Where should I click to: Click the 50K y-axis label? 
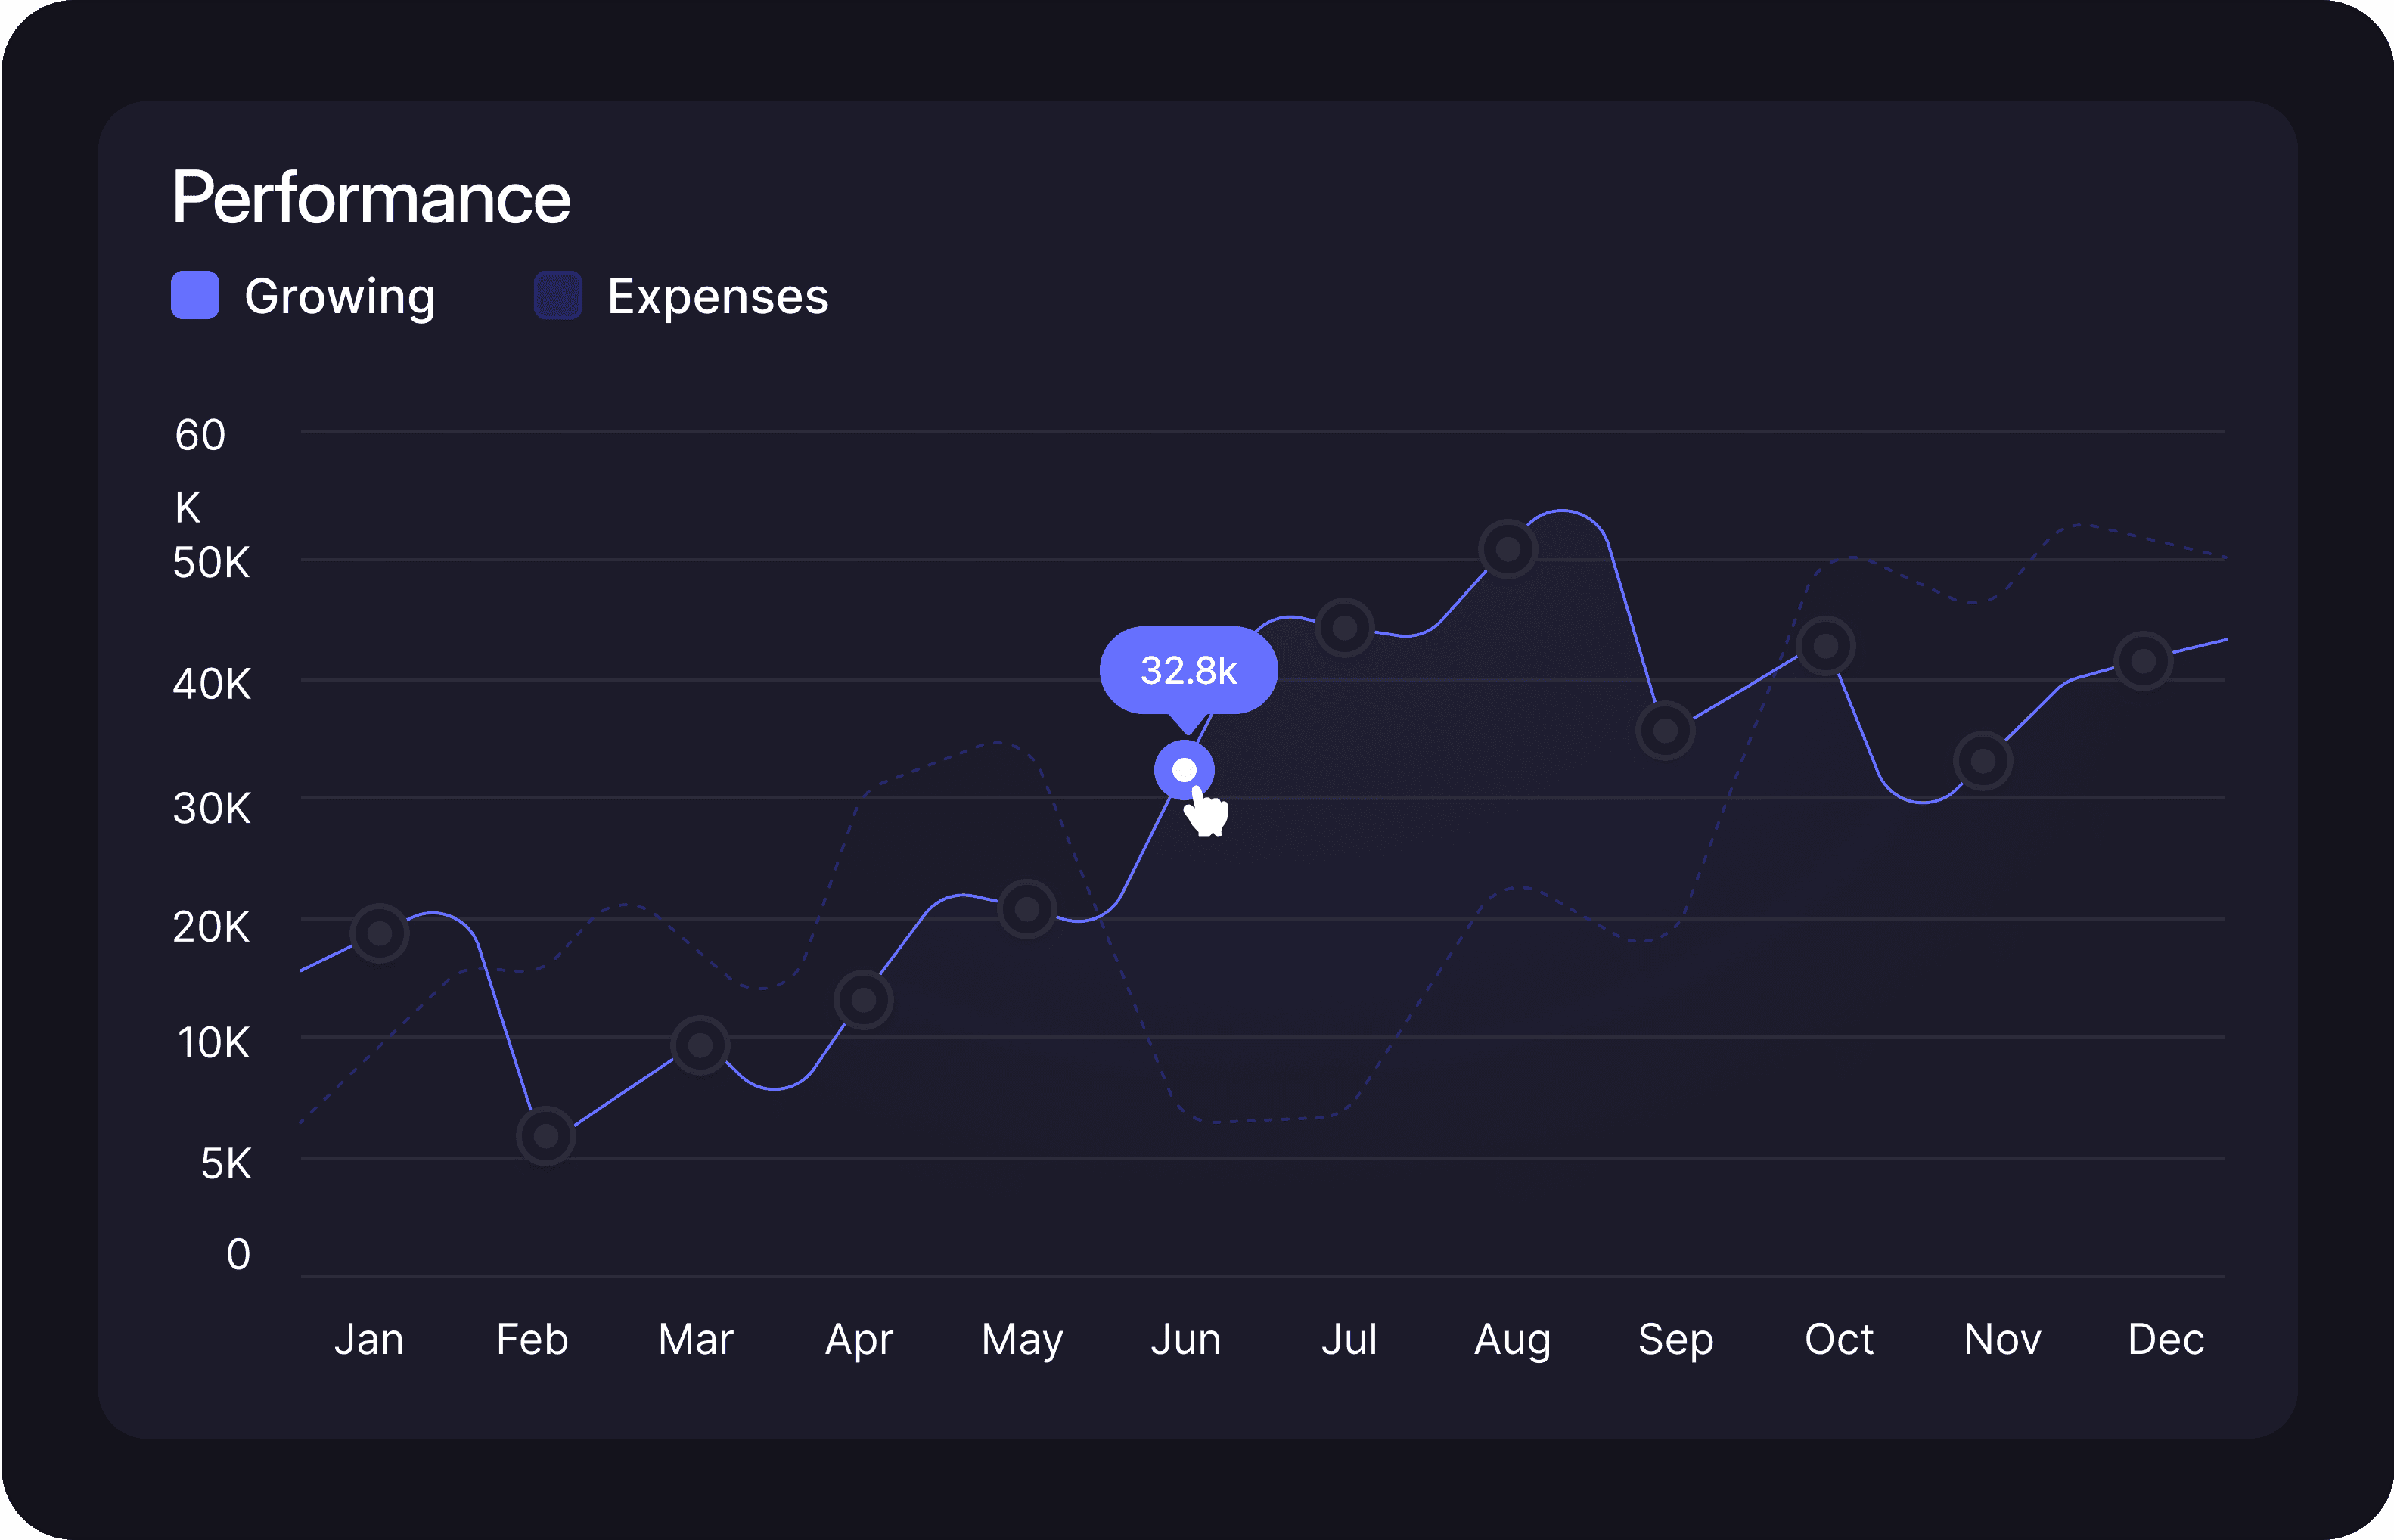211,563
